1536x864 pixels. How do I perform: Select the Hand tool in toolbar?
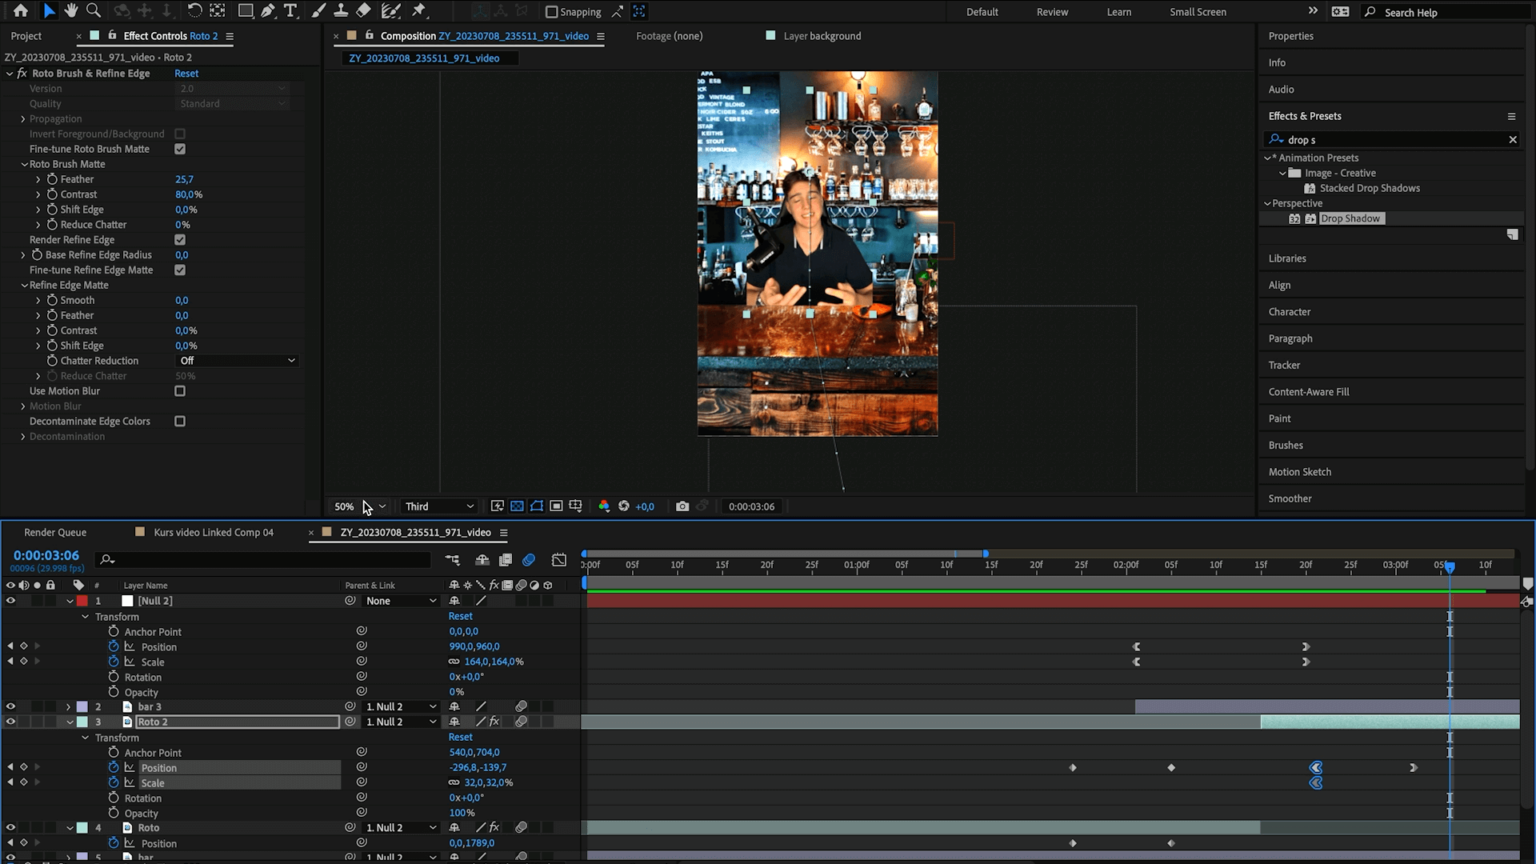[x=71, y=11]
